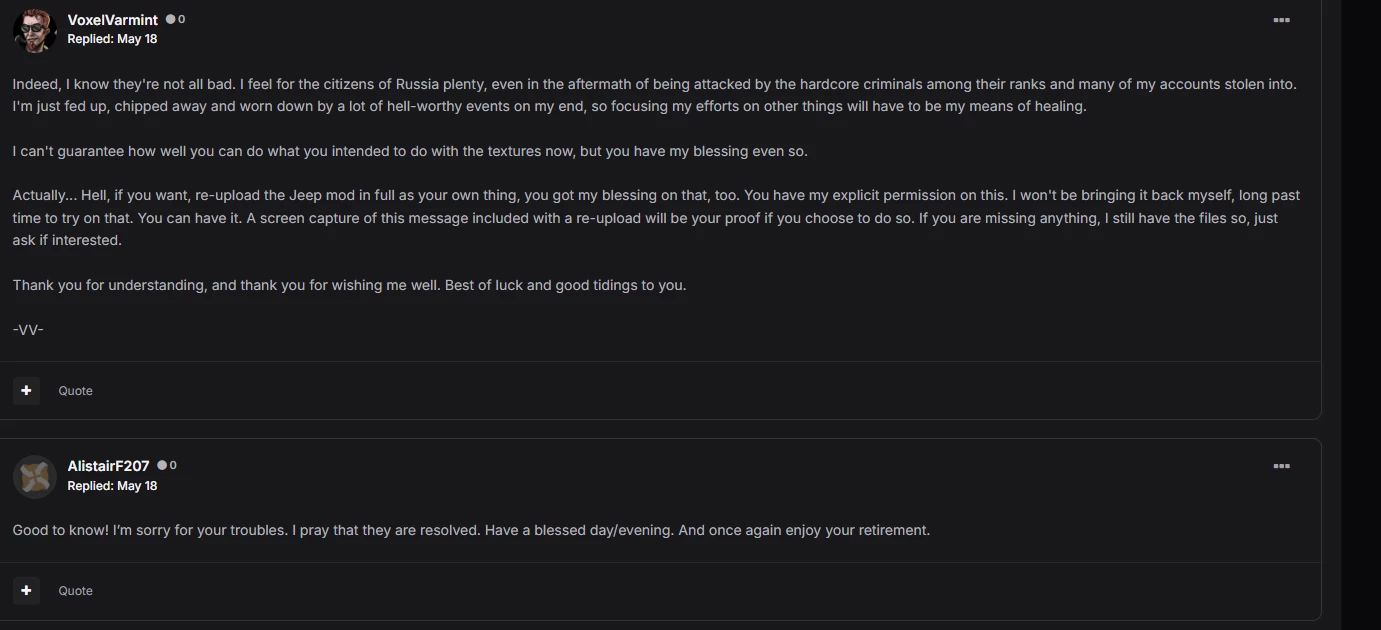Toggle multiquote plus on VoxelVarmint's post
The height and width of the screenshot is (630, 1381).
coord(27,390)
